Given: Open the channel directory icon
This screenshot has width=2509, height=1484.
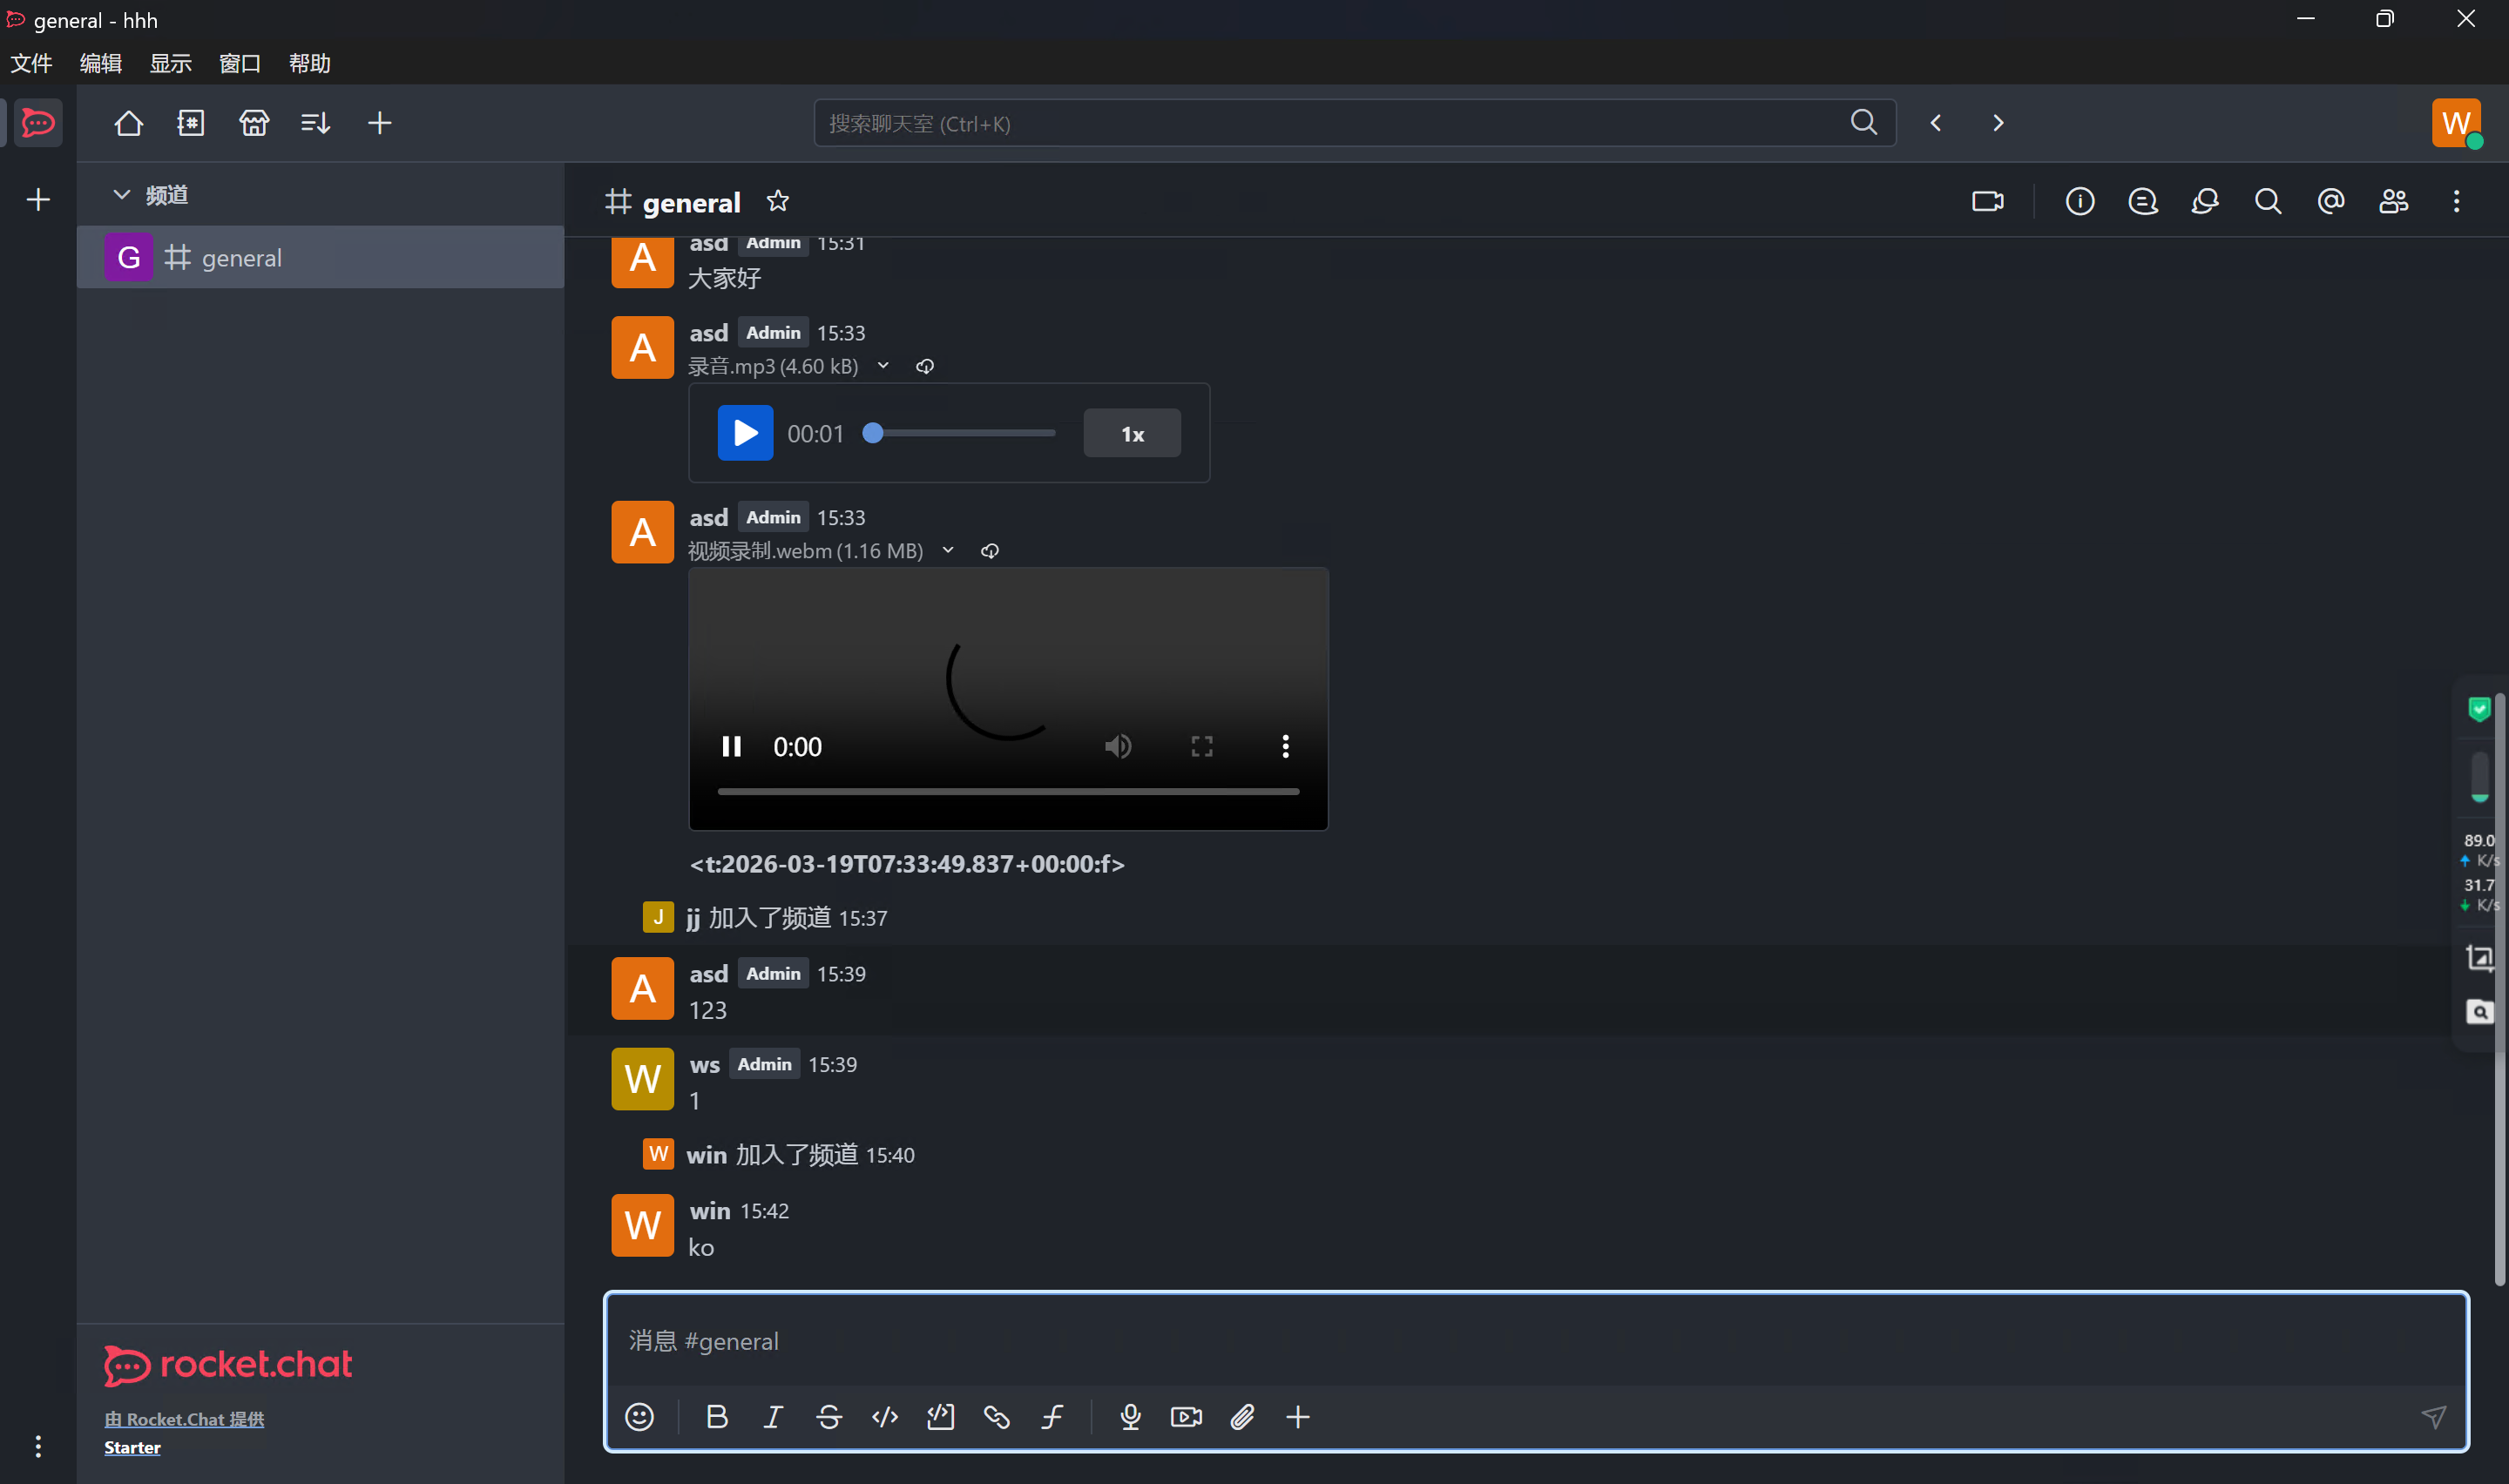Looking at the screenshot, I should 191,123.
